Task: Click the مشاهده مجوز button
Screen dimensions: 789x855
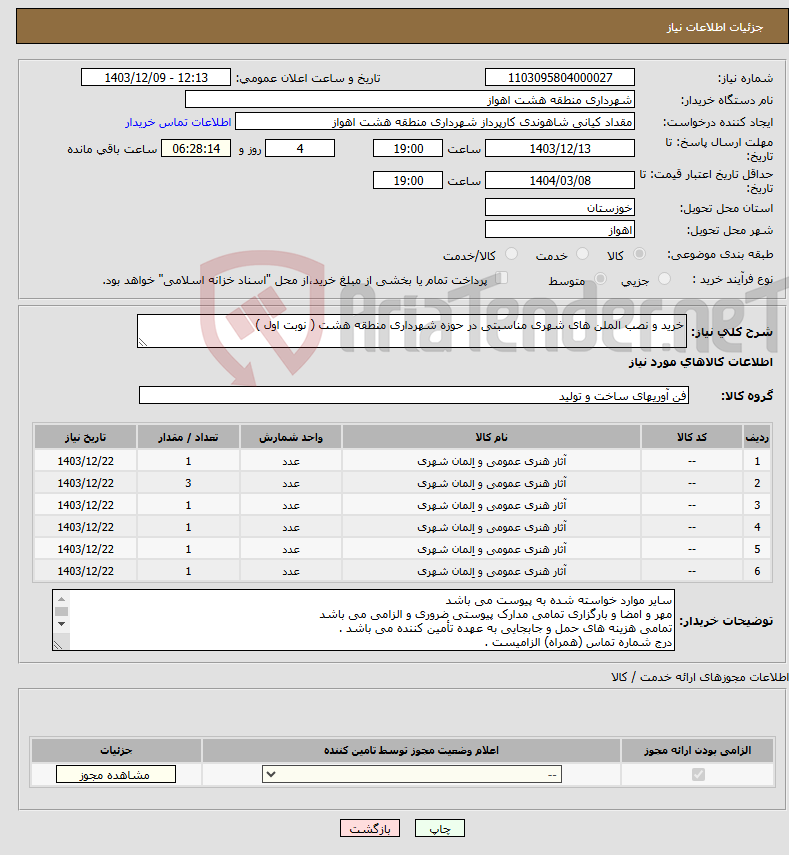Action: (116, 774)
